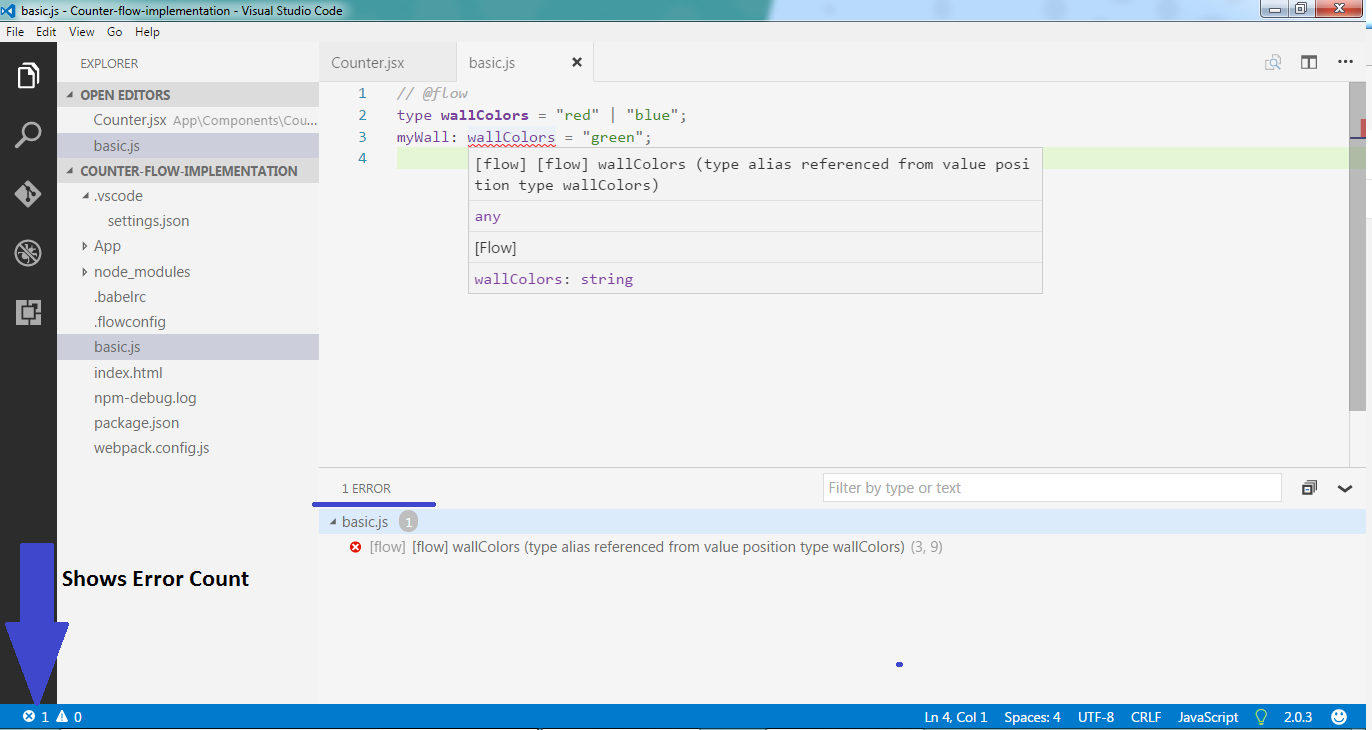Image resolution: width=1372 pixels, height=730 pixels.
Task: Open the Debug view
Action: point(27,253)
